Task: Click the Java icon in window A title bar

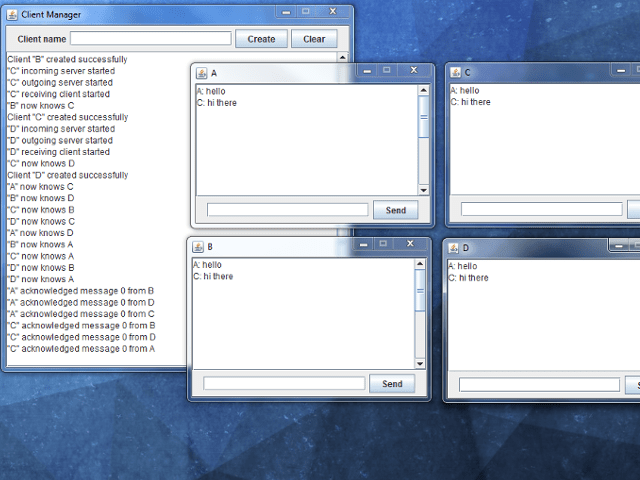Action: (x=201, y=73)
